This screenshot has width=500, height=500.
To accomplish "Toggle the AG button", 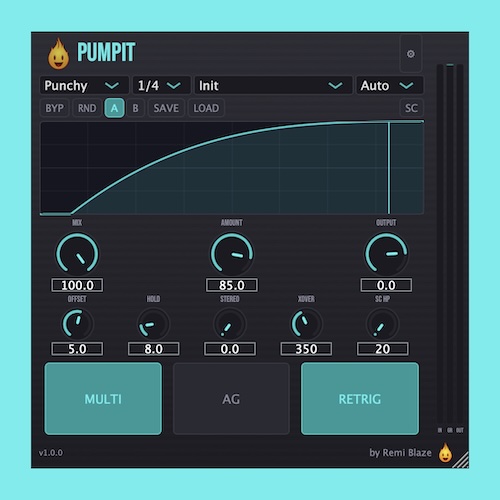I will 231,399.
